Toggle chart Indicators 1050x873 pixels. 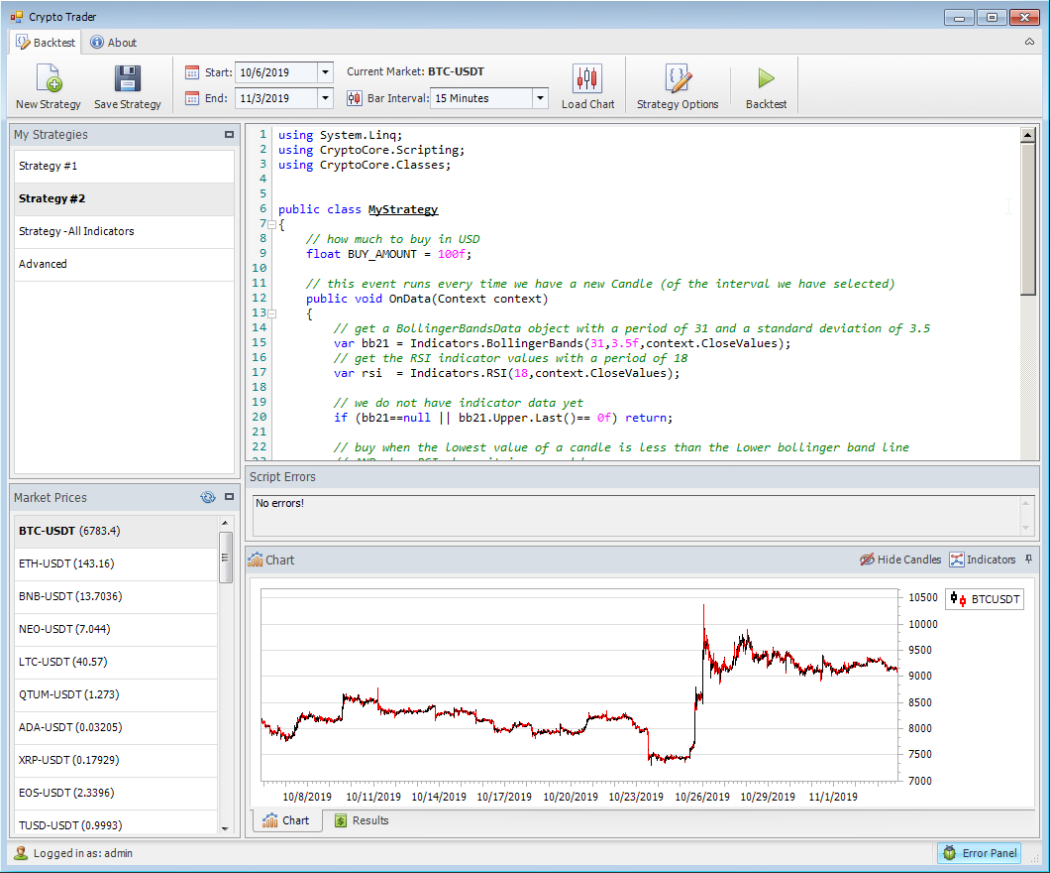[x=982, y=560]
